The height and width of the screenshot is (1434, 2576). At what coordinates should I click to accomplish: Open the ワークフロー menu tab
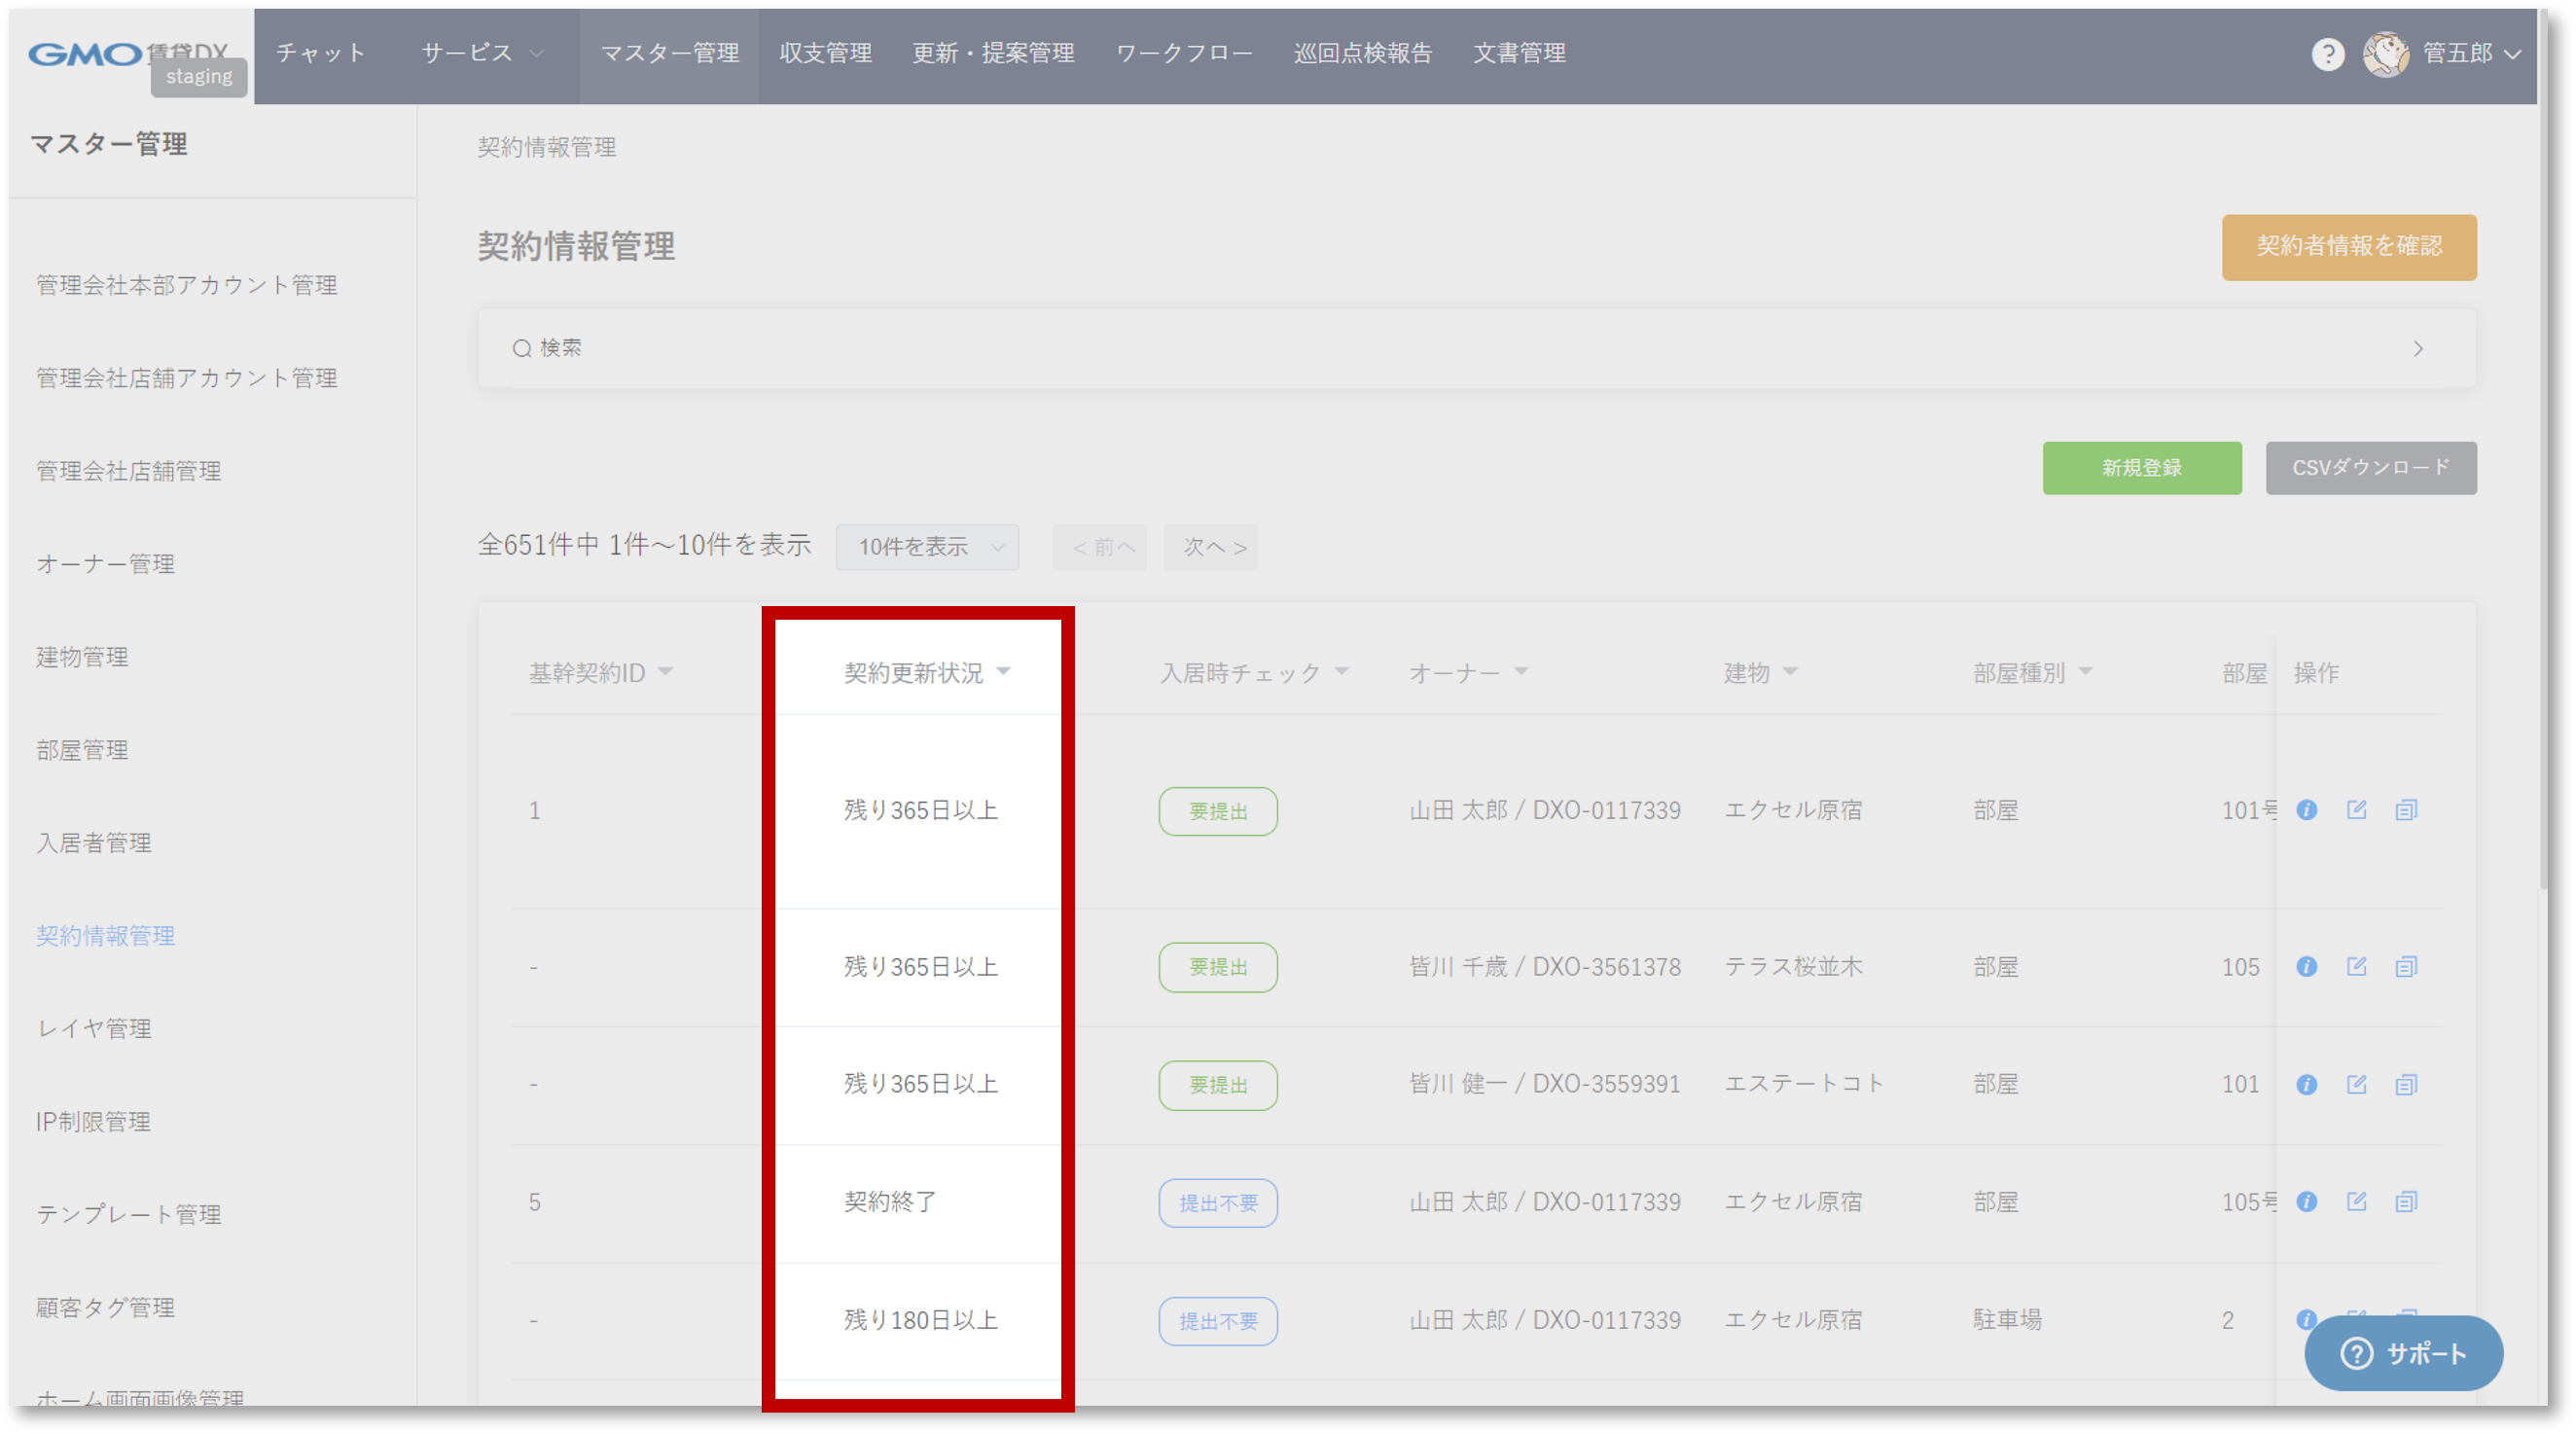[x=1183, y=53]
